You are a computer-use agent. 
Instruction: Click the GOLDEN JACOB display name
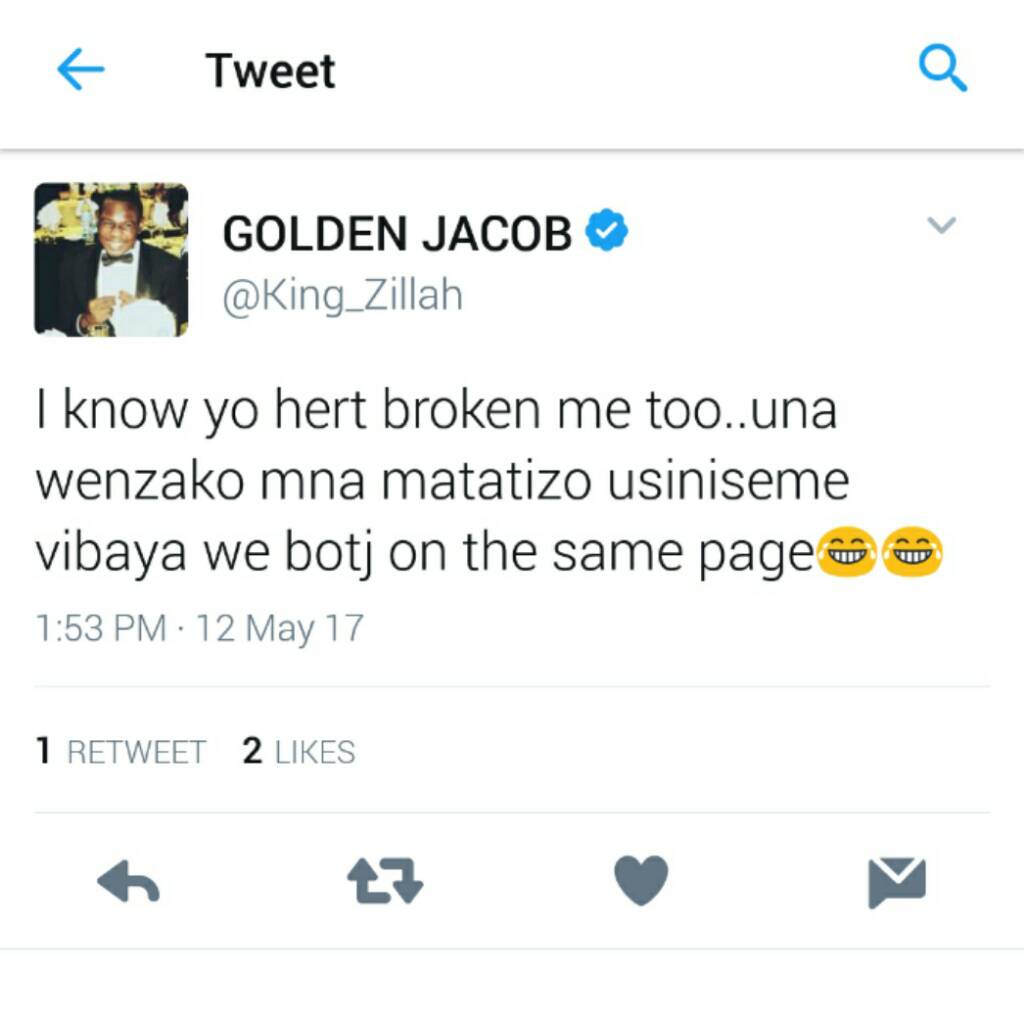click(x=397, y=233)
